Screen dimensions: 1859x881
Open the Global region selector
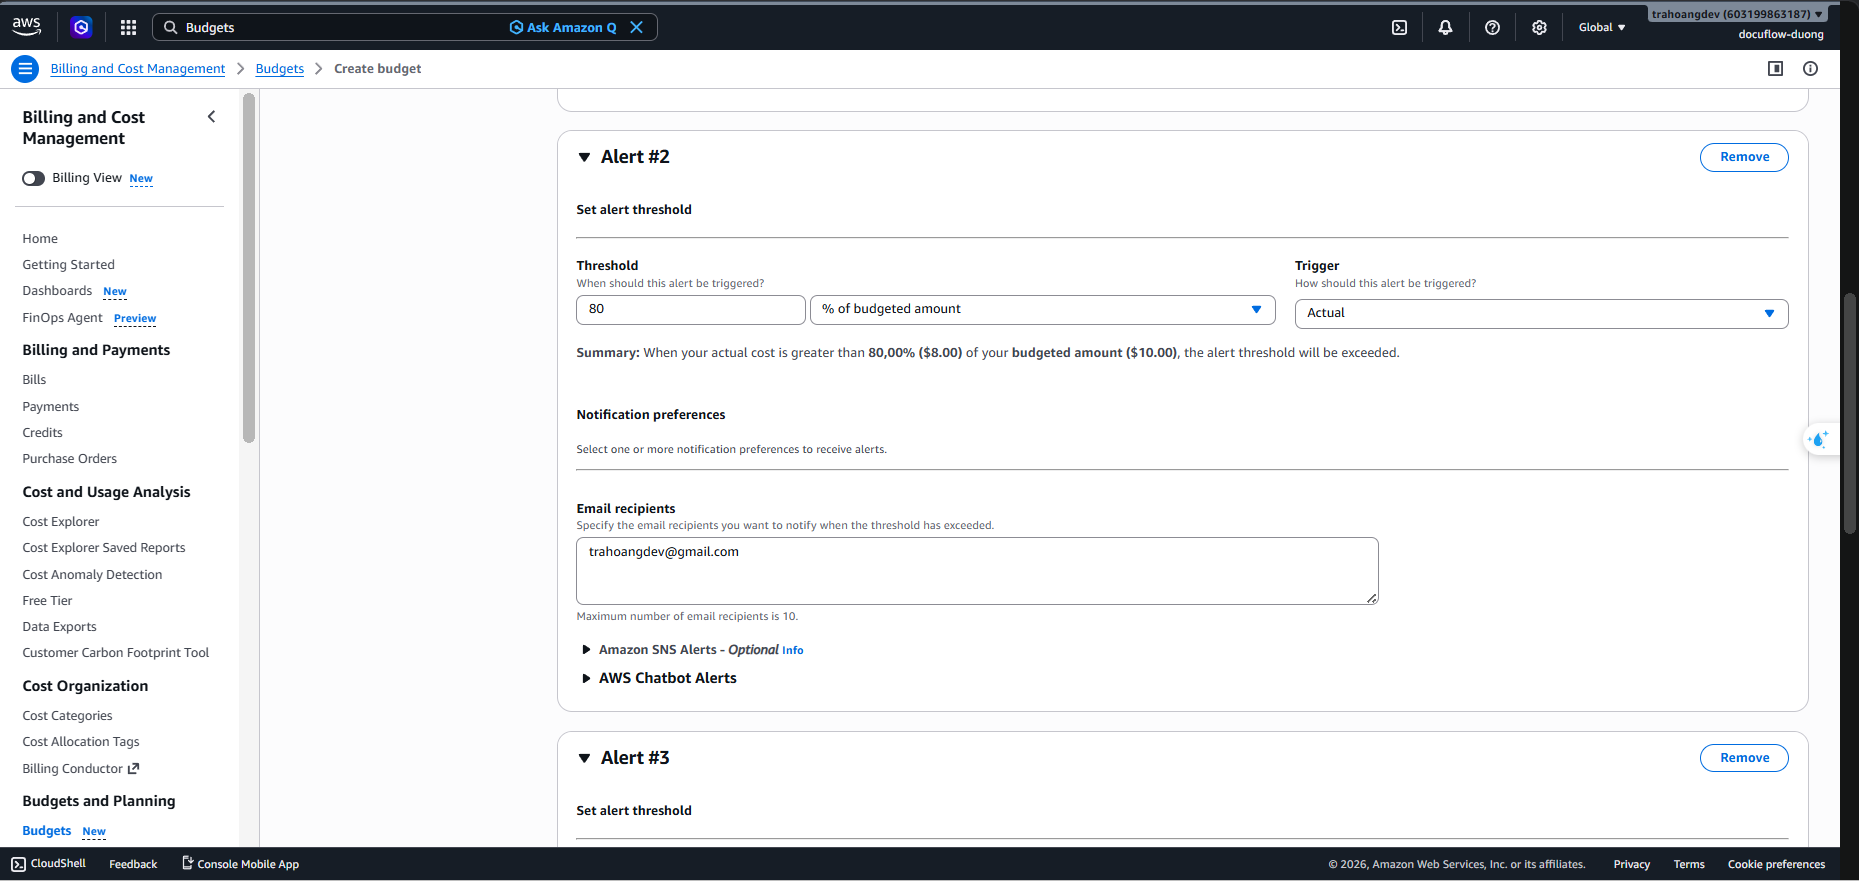1602,27
